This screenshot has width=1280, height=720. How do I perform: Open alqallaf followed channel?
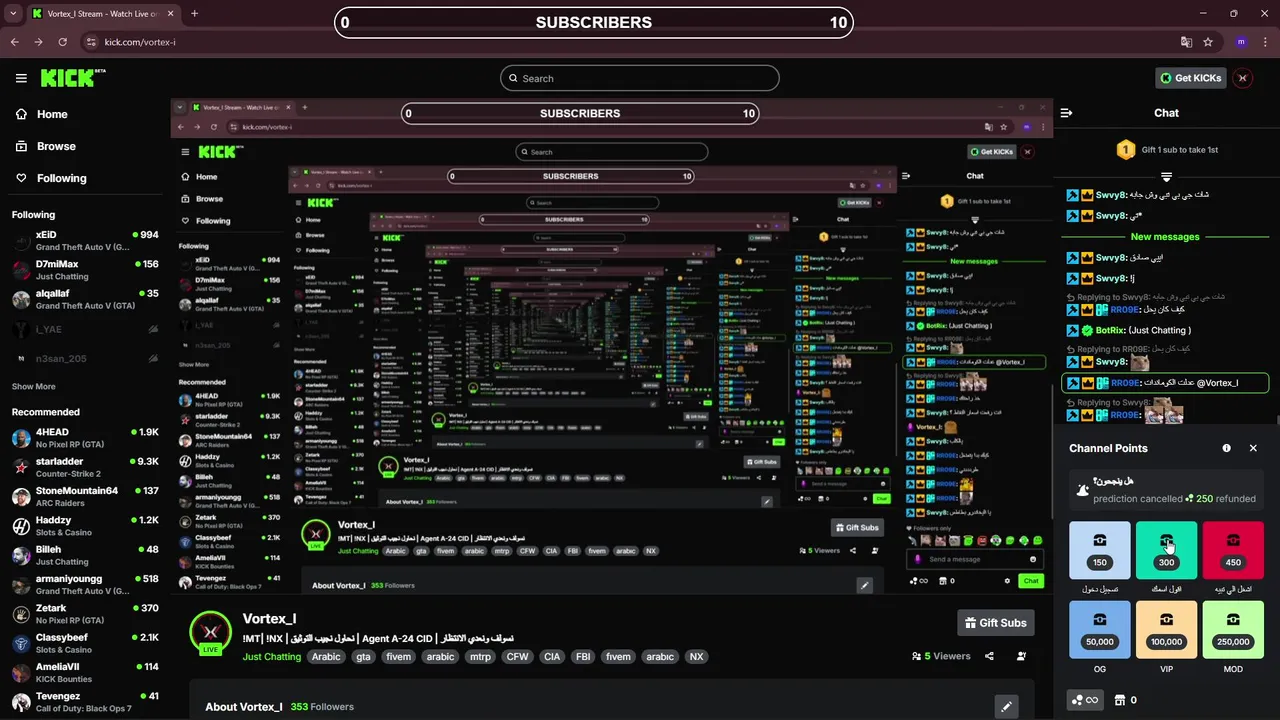(x=85, y=299)
